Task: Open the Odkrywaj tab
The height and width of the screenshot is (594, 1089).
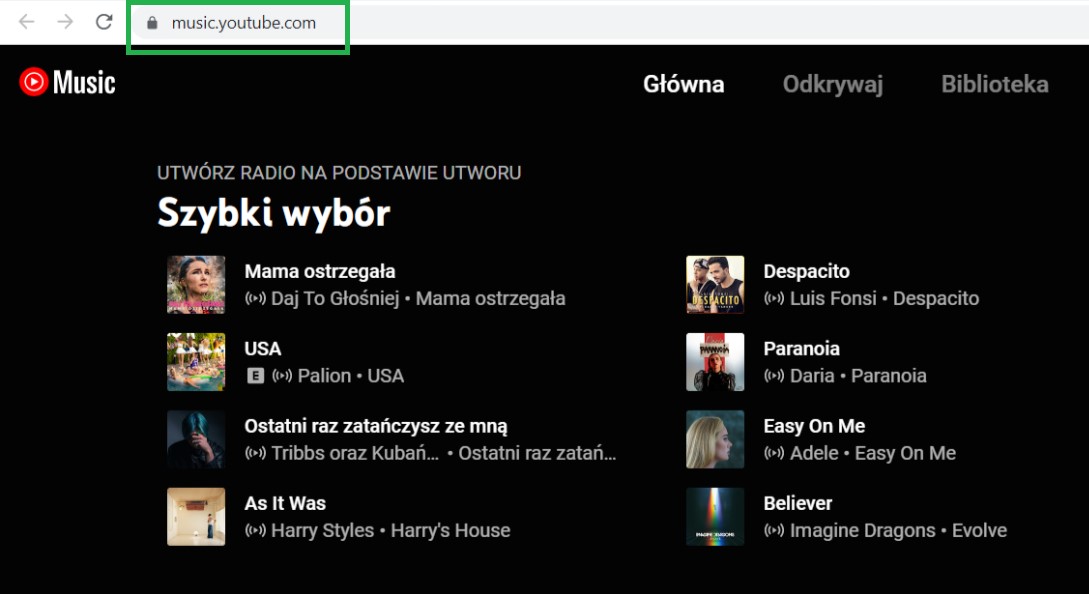Action: coord(833,84)
